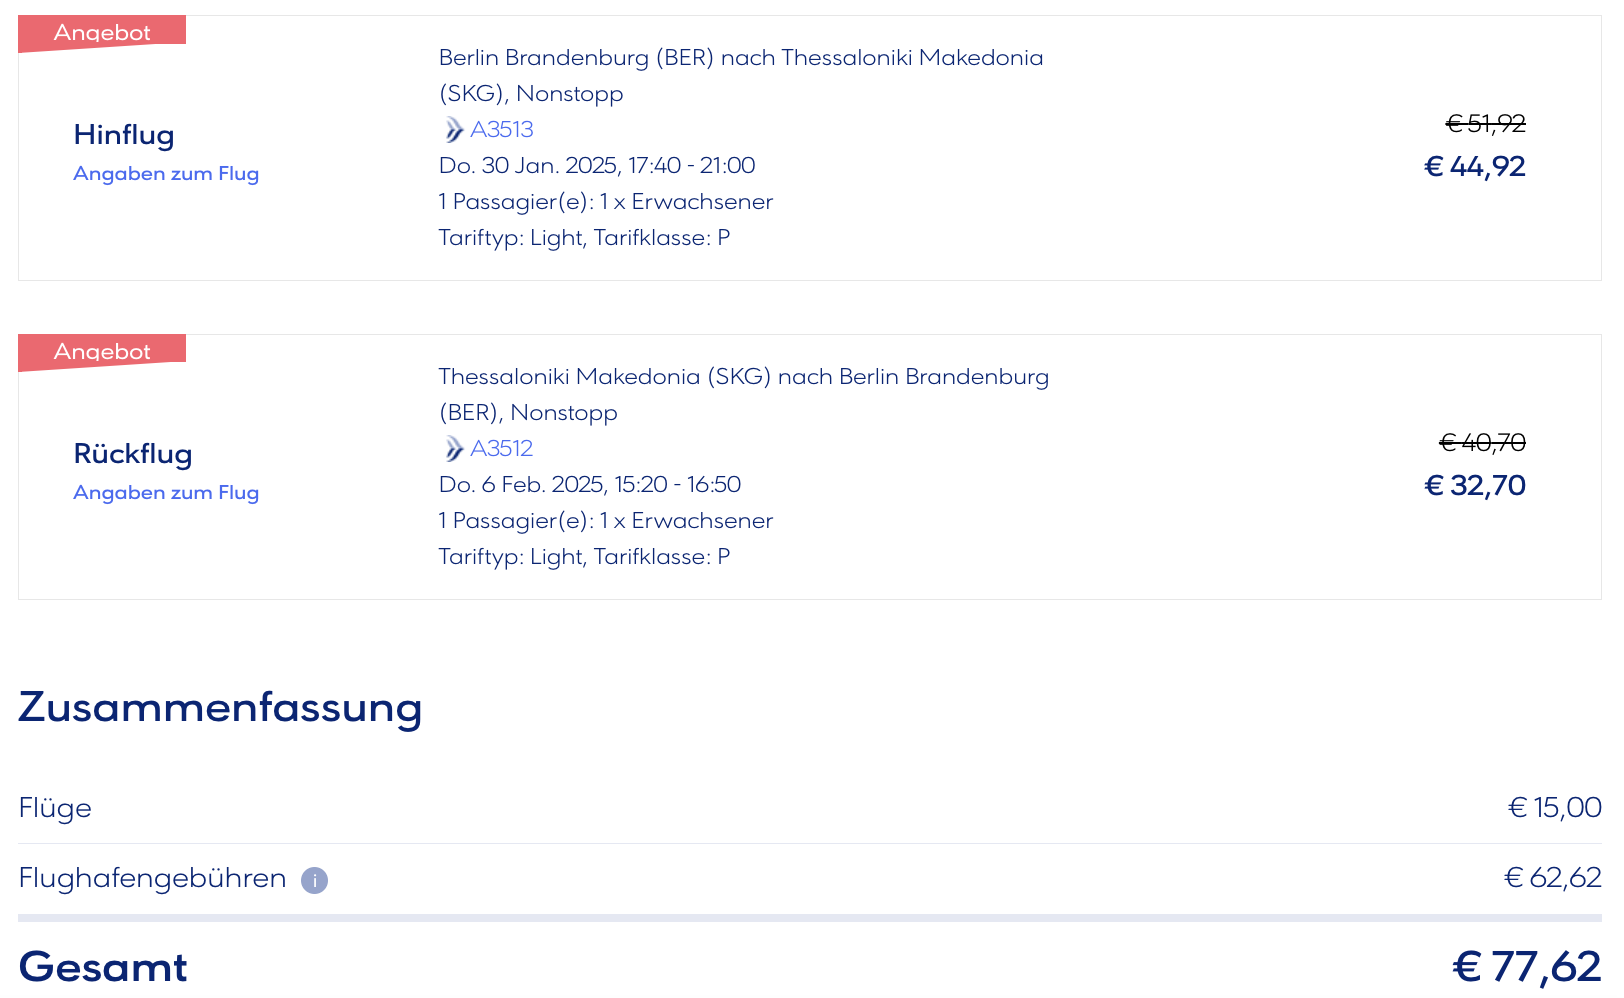Click the Zusammenfassung heading
Screen dimensions: 1624x998
click(x=220, y=707)
